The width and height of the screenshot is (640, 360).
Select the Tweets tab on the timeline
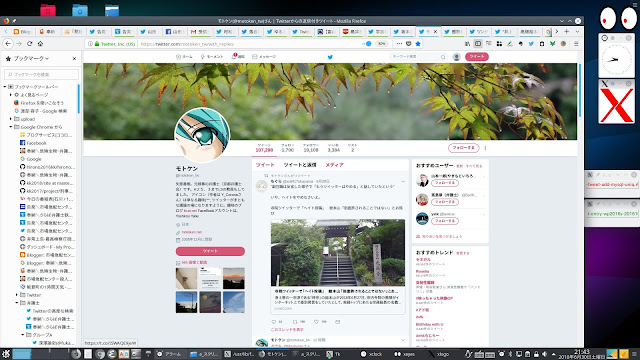[265, 165]
